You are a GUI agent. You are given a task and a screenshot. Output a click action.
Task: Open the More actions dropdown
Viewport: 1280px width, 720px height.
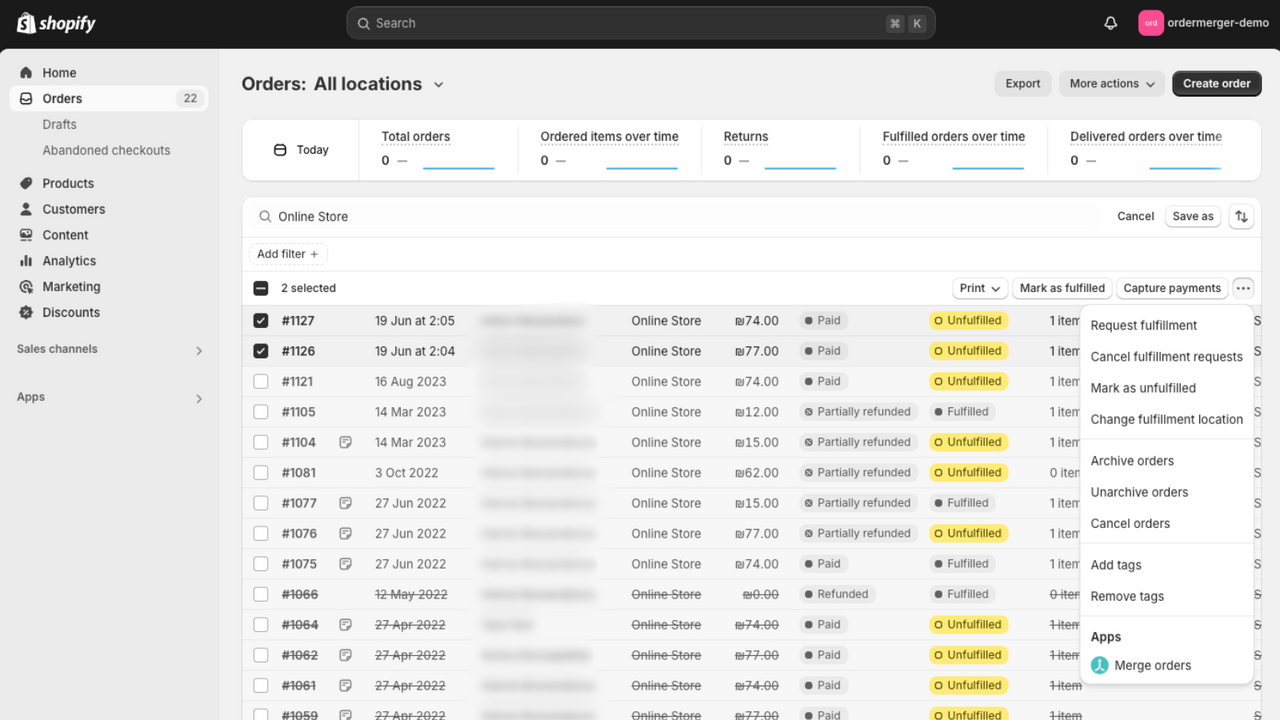[x=1112, y=84]
